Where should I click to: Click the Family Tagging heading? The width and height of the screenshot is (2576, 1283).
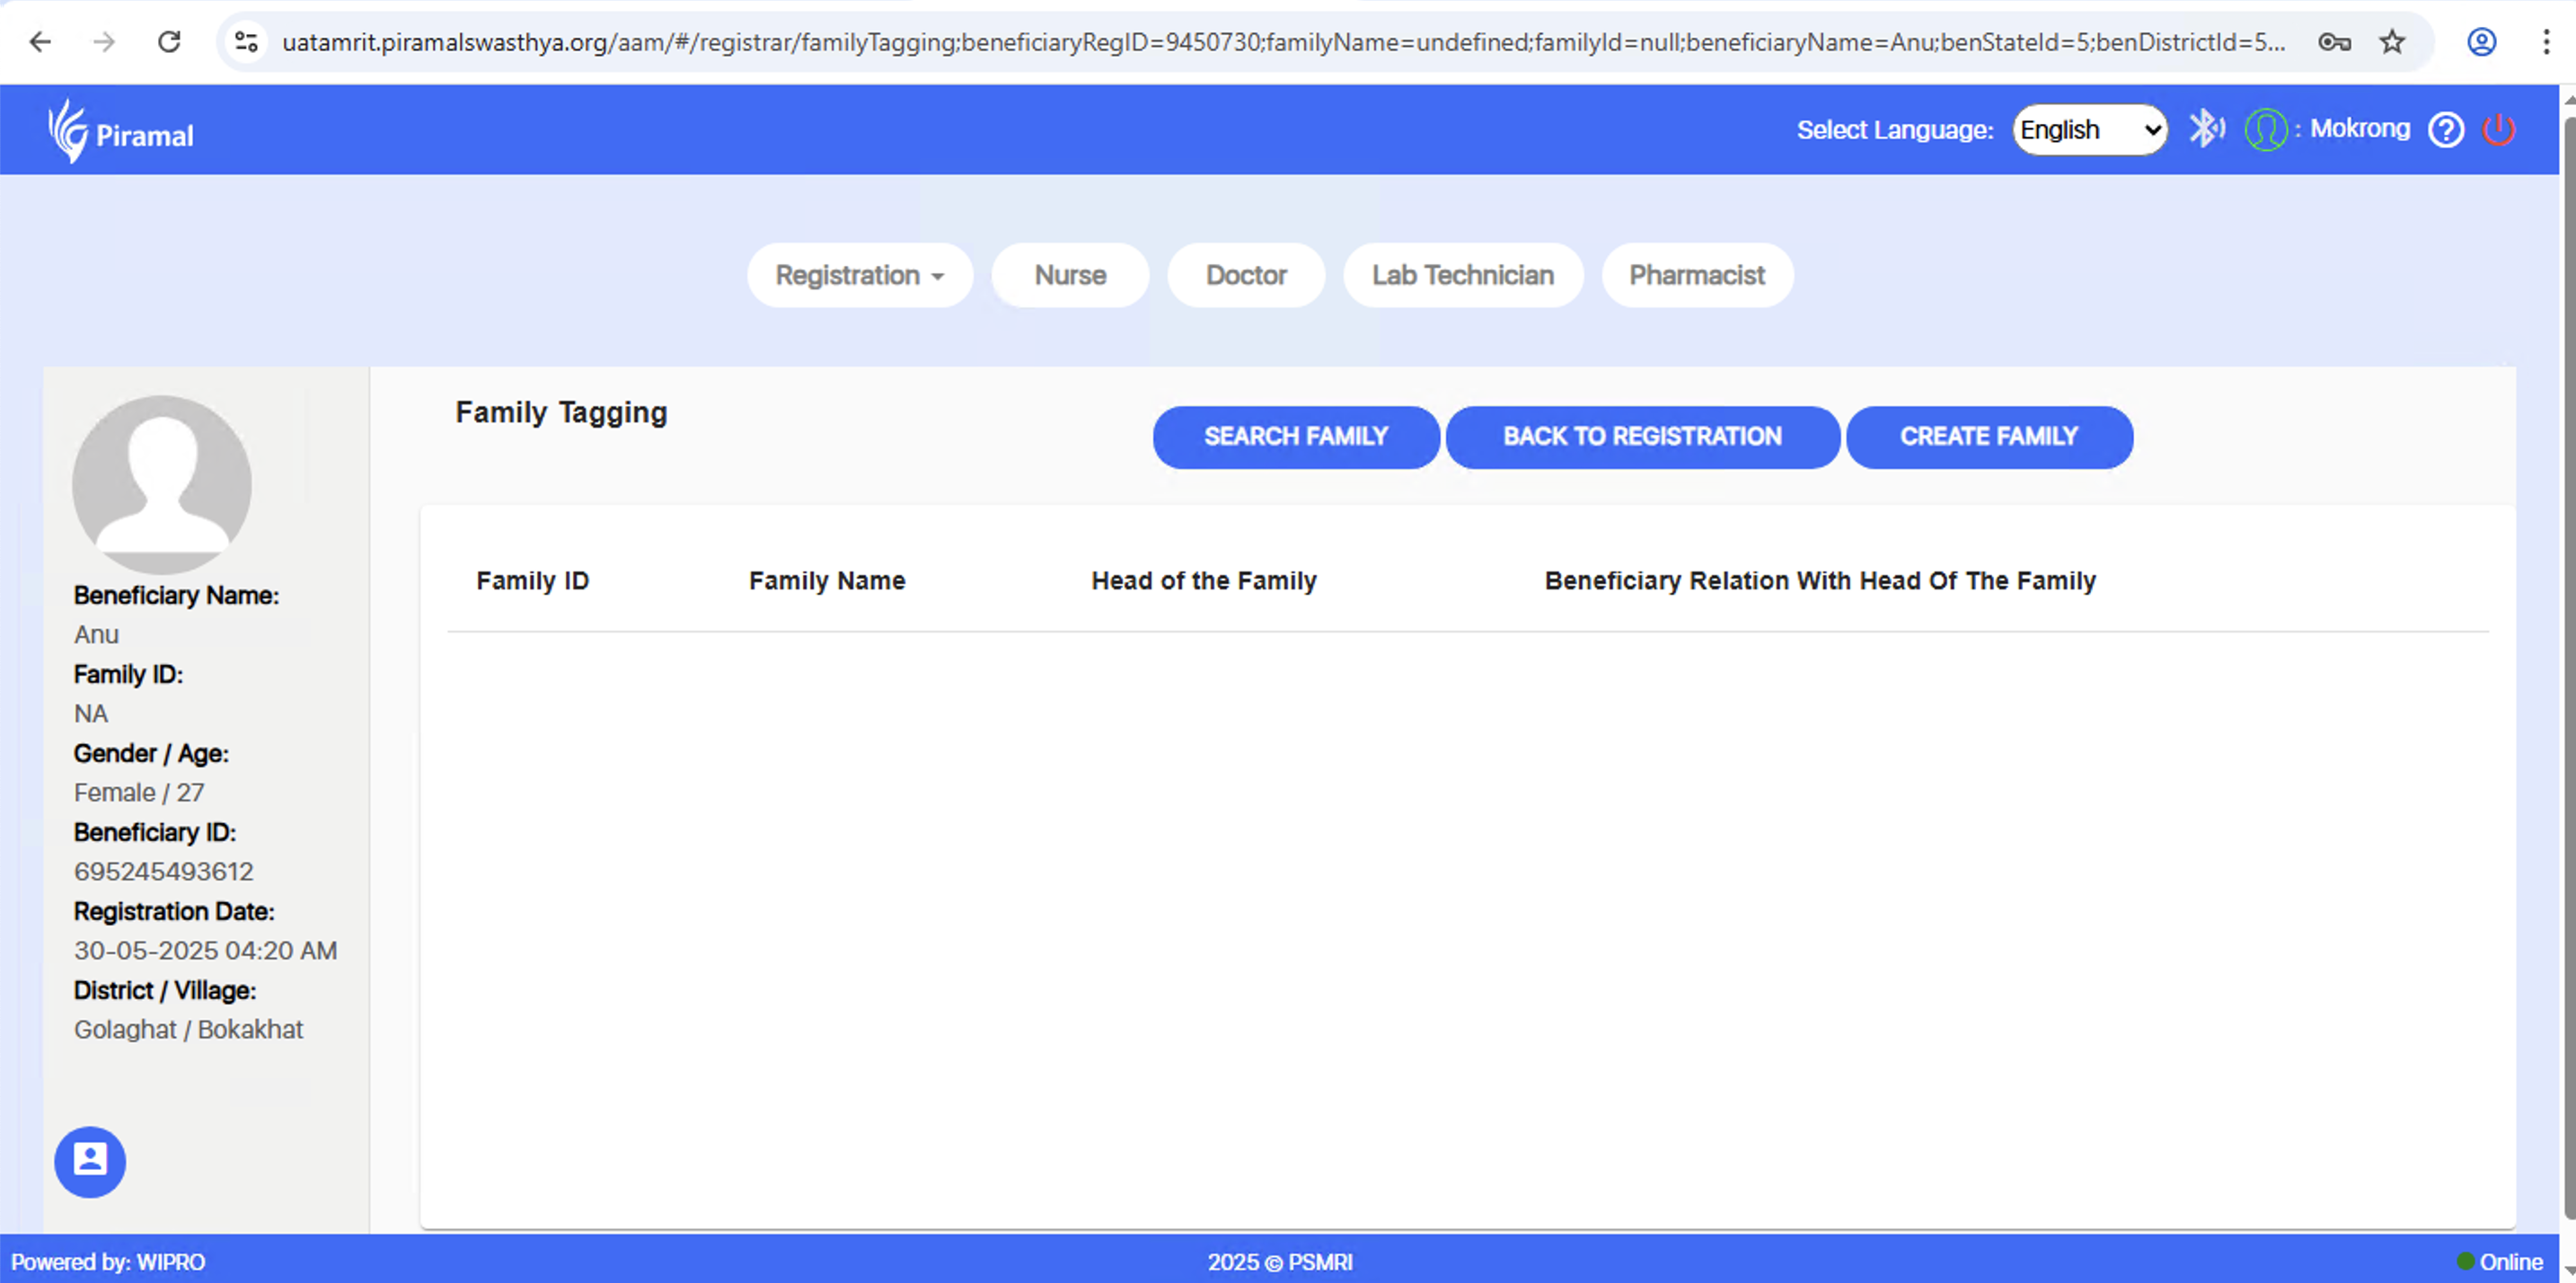(x=561, y=412)
